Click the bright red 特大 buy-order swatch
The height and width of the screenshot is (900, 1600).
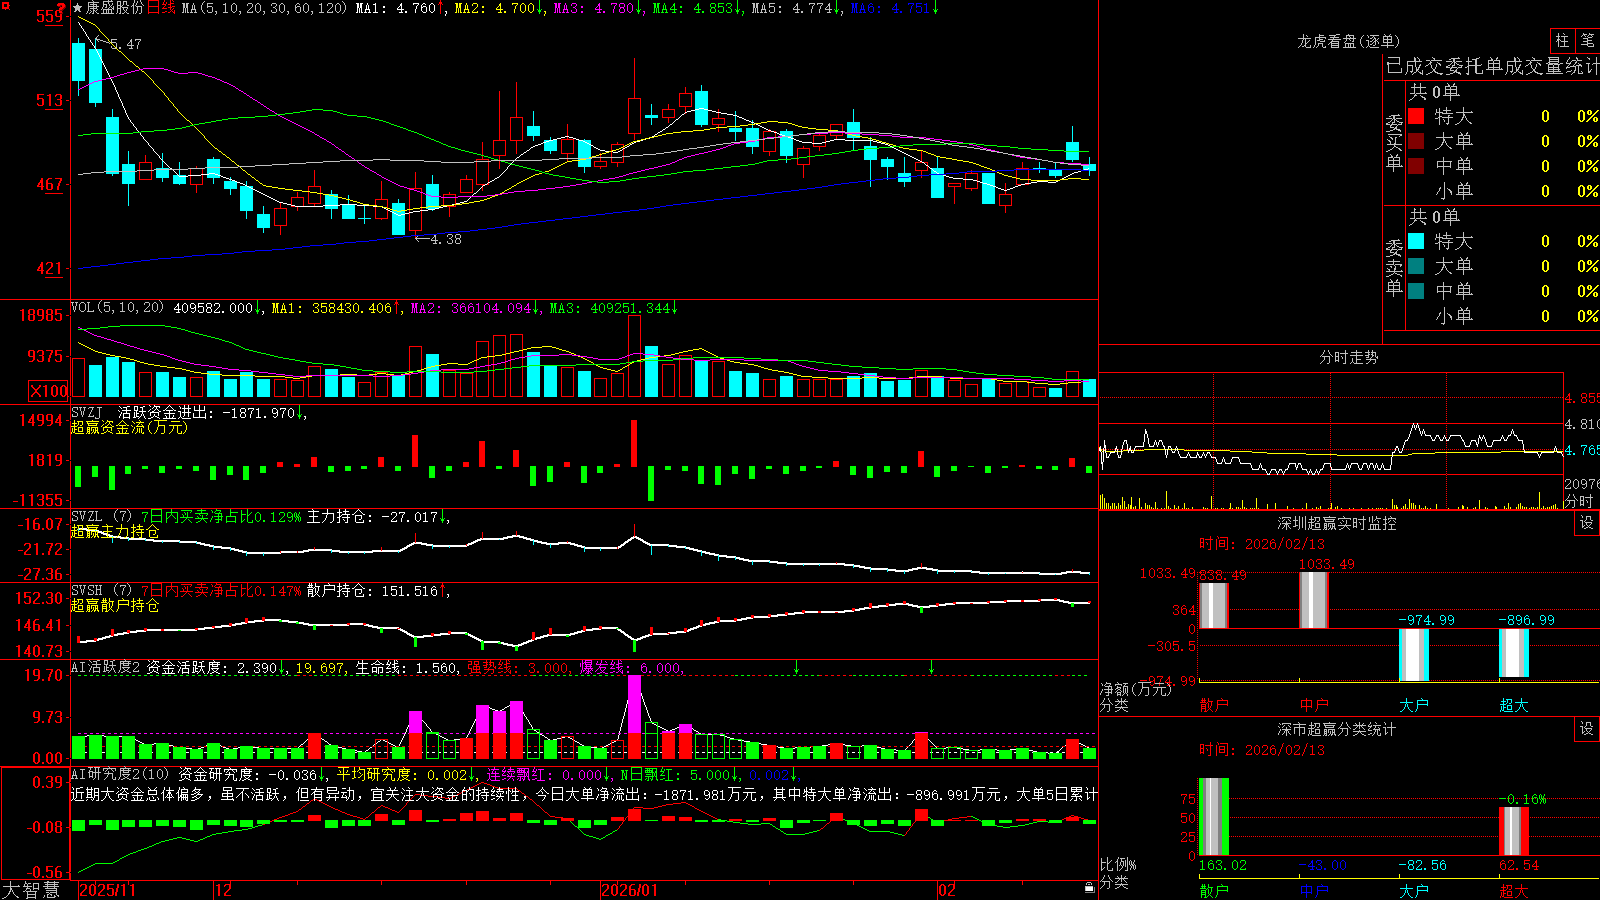point(1416,116)
